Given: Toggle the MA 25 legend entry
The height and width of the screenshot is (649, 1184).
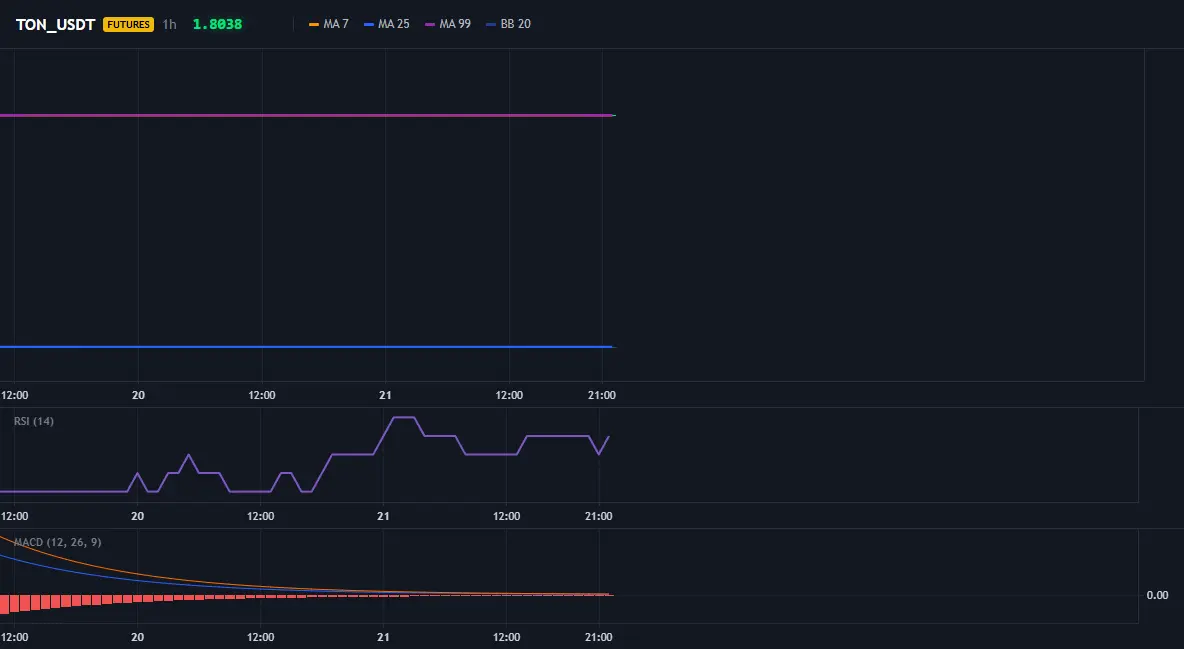Looking at the screenshot, I should pos(387,24).
